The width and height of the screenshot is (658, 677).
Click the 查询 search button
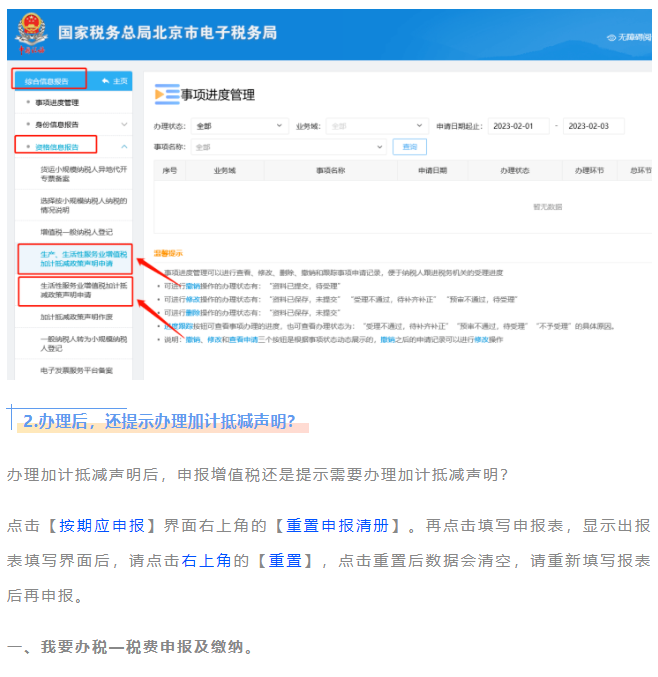click(408, 147)
